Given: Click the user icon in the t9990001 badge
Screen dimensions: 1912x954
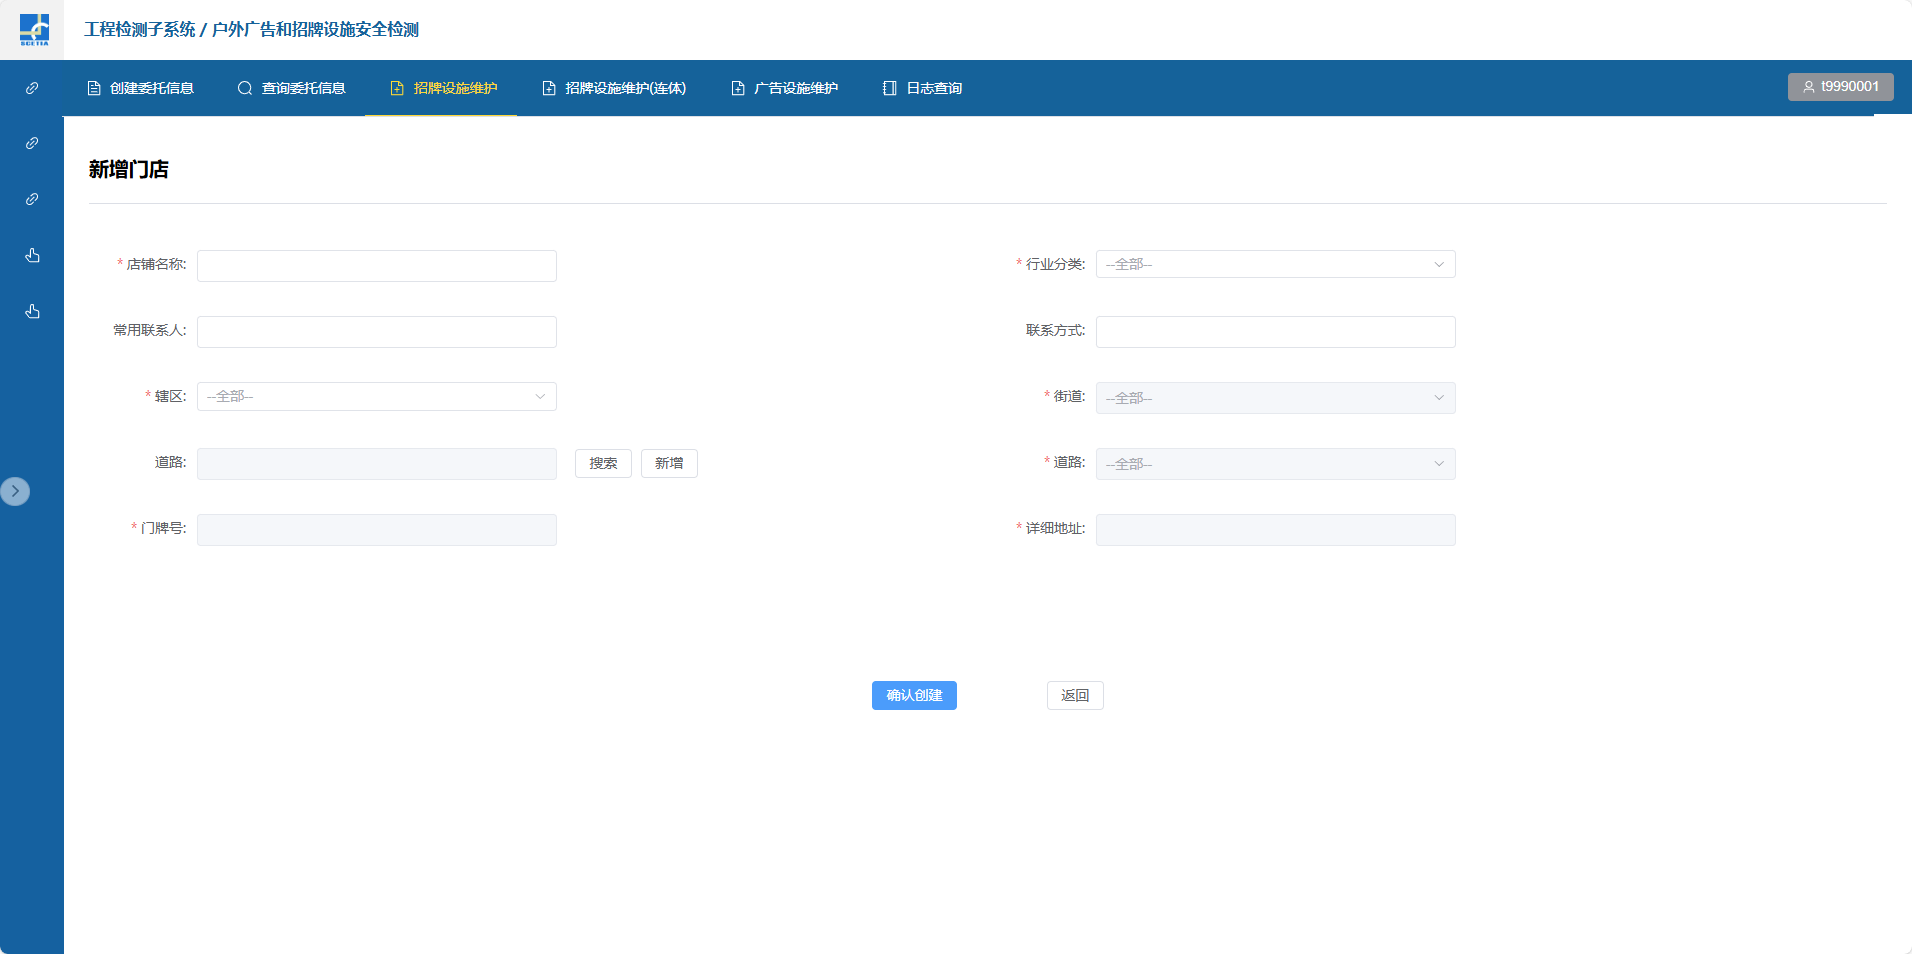Looking at the screenshot, I should coord(1808,87).
